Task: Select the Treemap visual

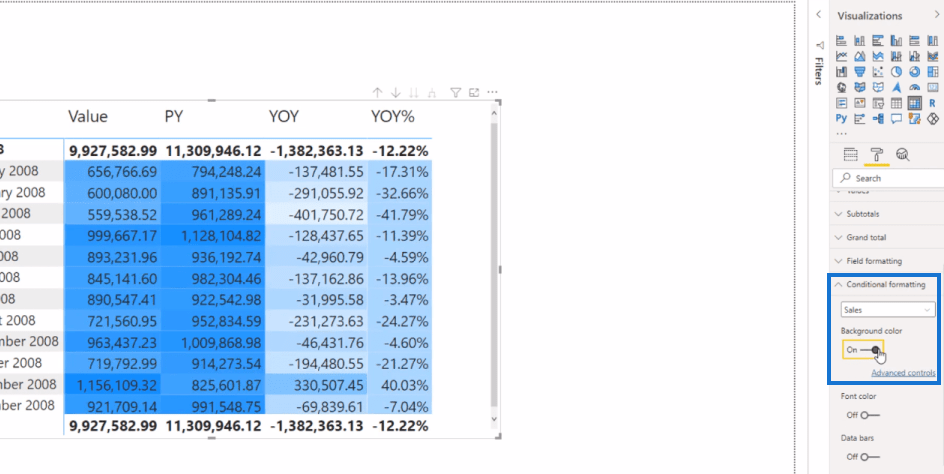Action: [933, 72]
